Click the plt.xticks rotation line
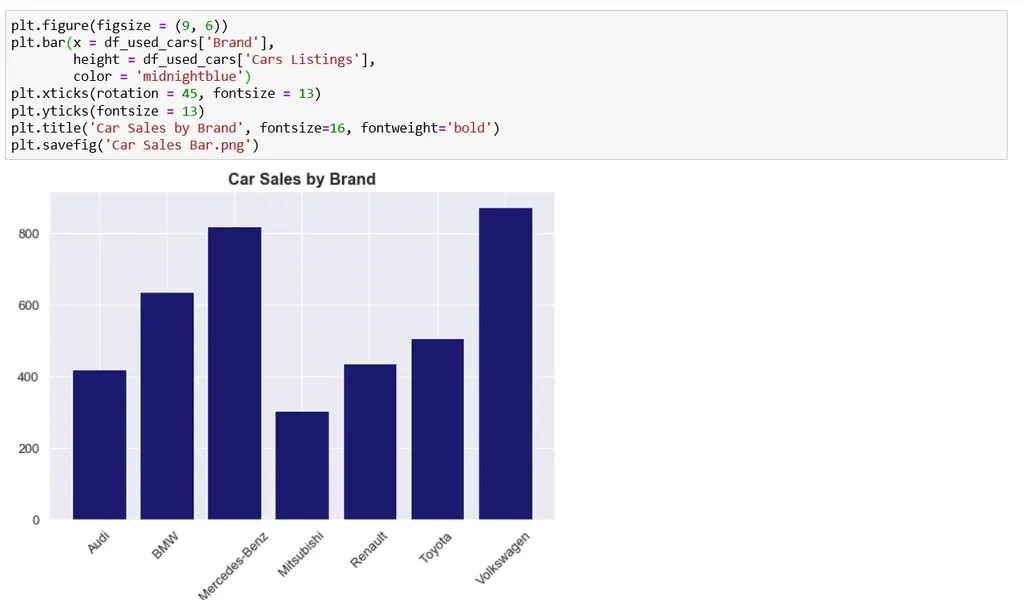The width and height of the screenshot is (1024, 600). pyautogui.click(x=166, y=93)
